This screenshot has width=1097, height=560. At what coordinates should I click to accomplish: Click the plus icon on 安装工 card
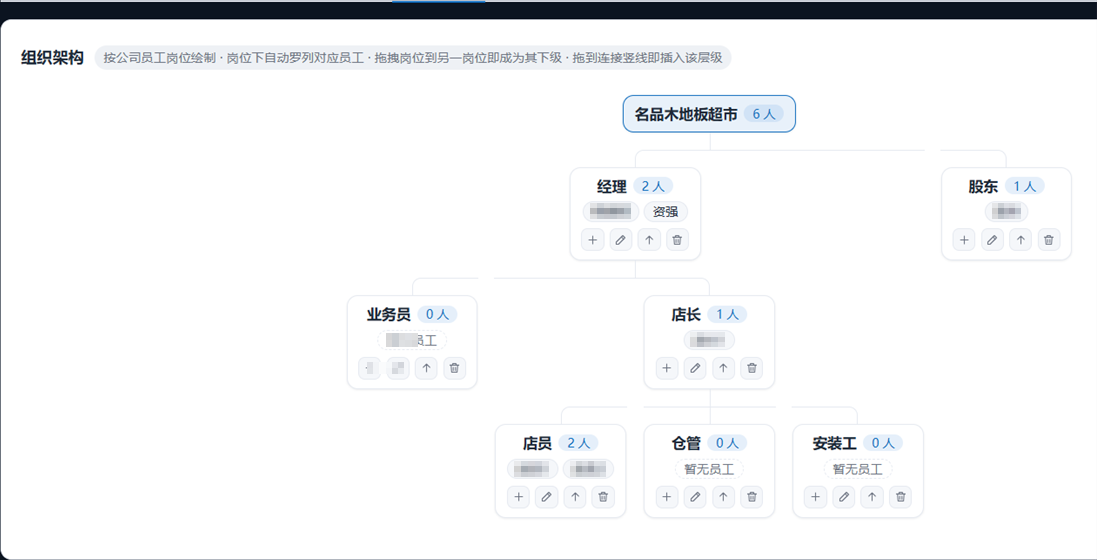pos(815,497)
